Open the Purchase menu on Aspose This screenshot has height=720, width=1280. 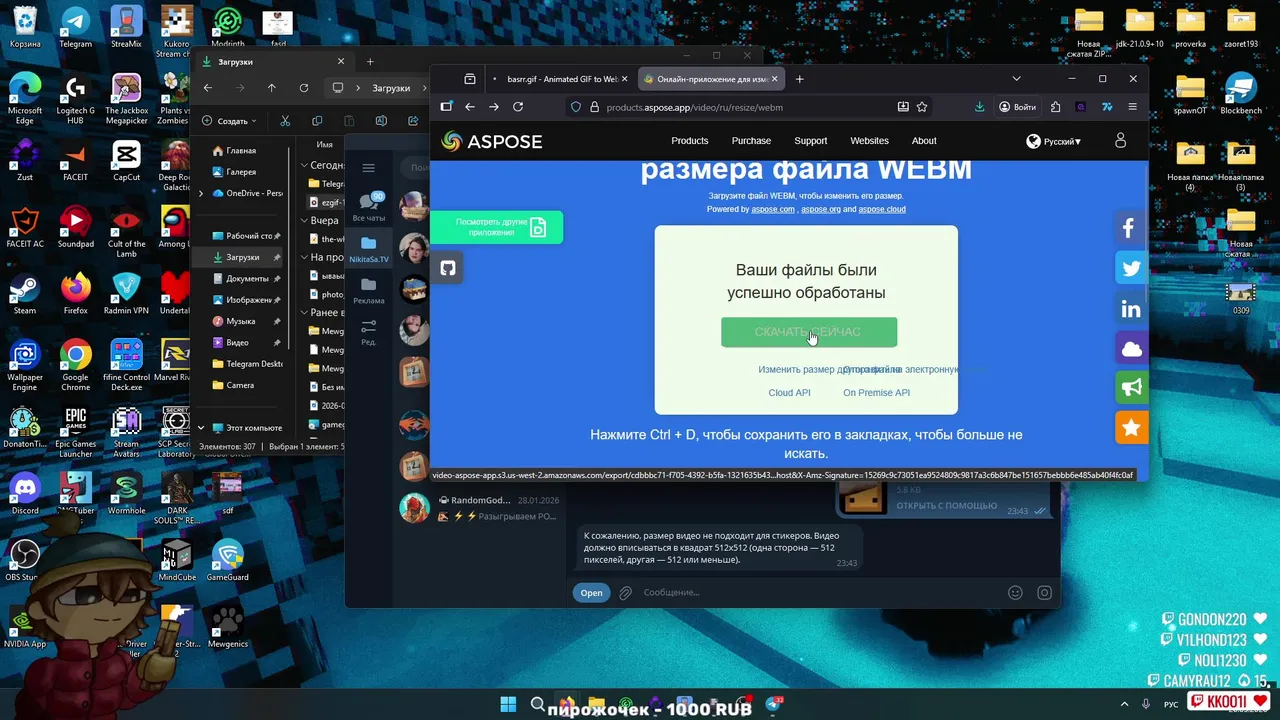[x=751, y=141]
